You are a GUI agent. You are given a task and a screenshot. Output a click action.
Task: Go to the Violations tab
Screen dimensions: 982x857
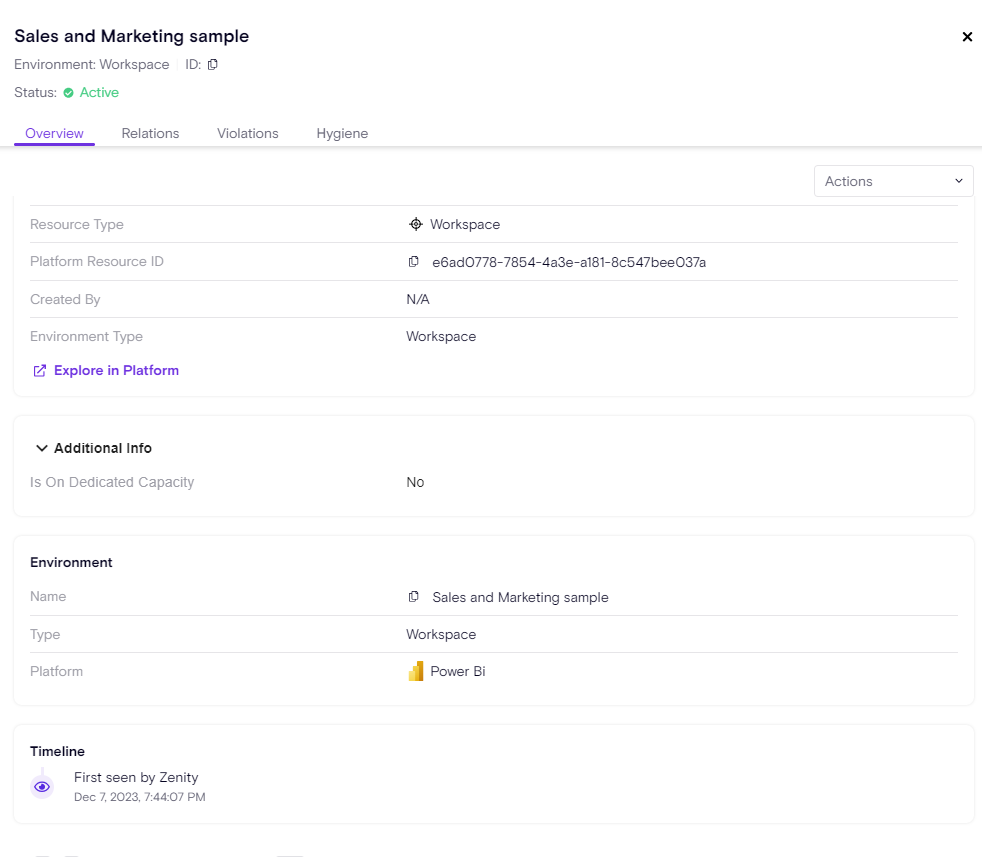pos(248,133)
